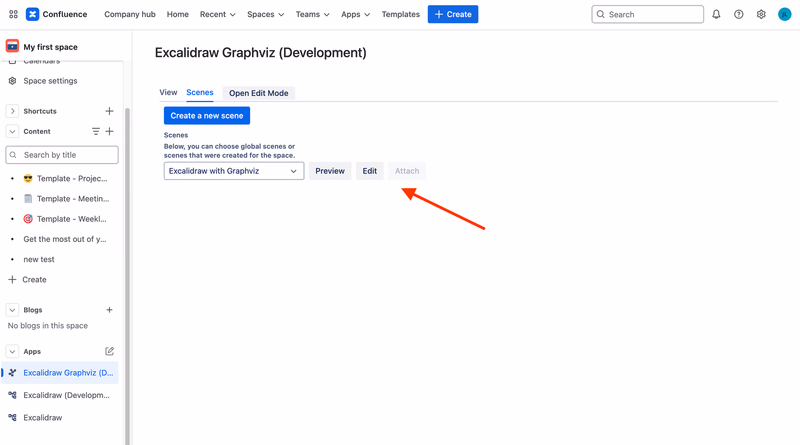Click the Preview button
This screenshot has width=800, height=445.
pyautogui.click(x=330, y=171)
